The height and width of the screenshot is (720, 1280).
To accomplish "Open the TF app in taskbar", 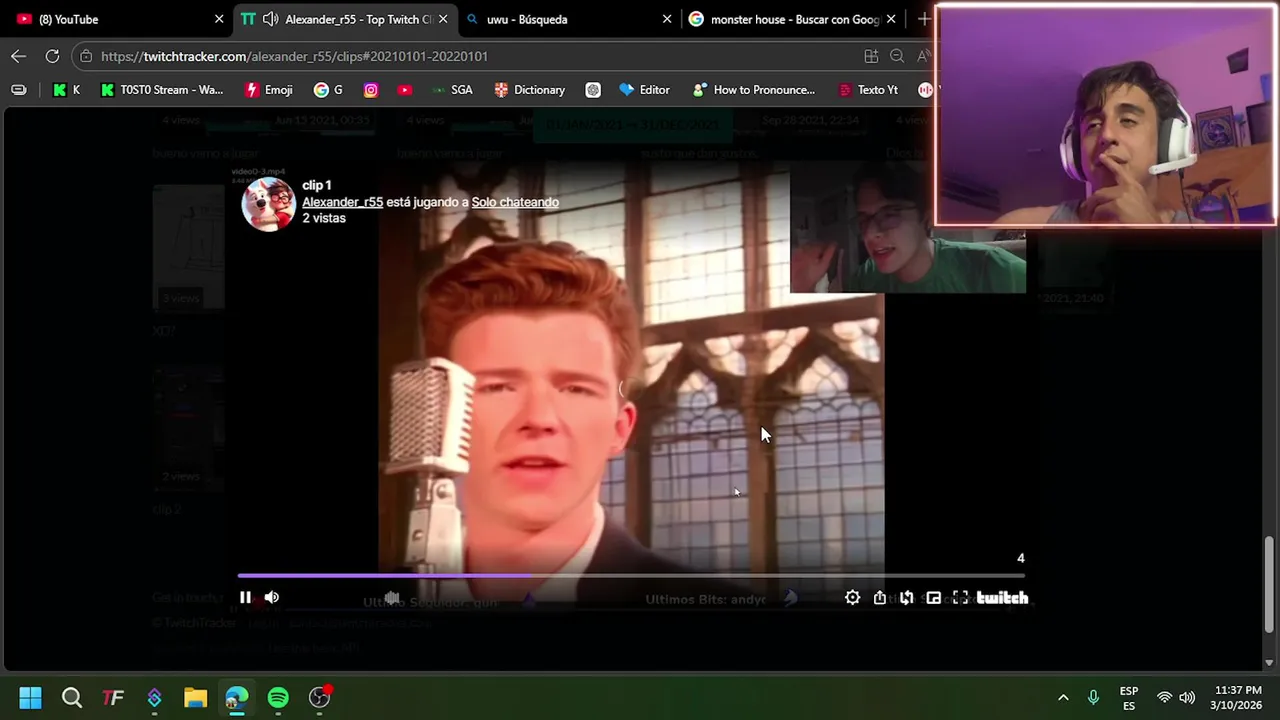I will click(113, 697).
